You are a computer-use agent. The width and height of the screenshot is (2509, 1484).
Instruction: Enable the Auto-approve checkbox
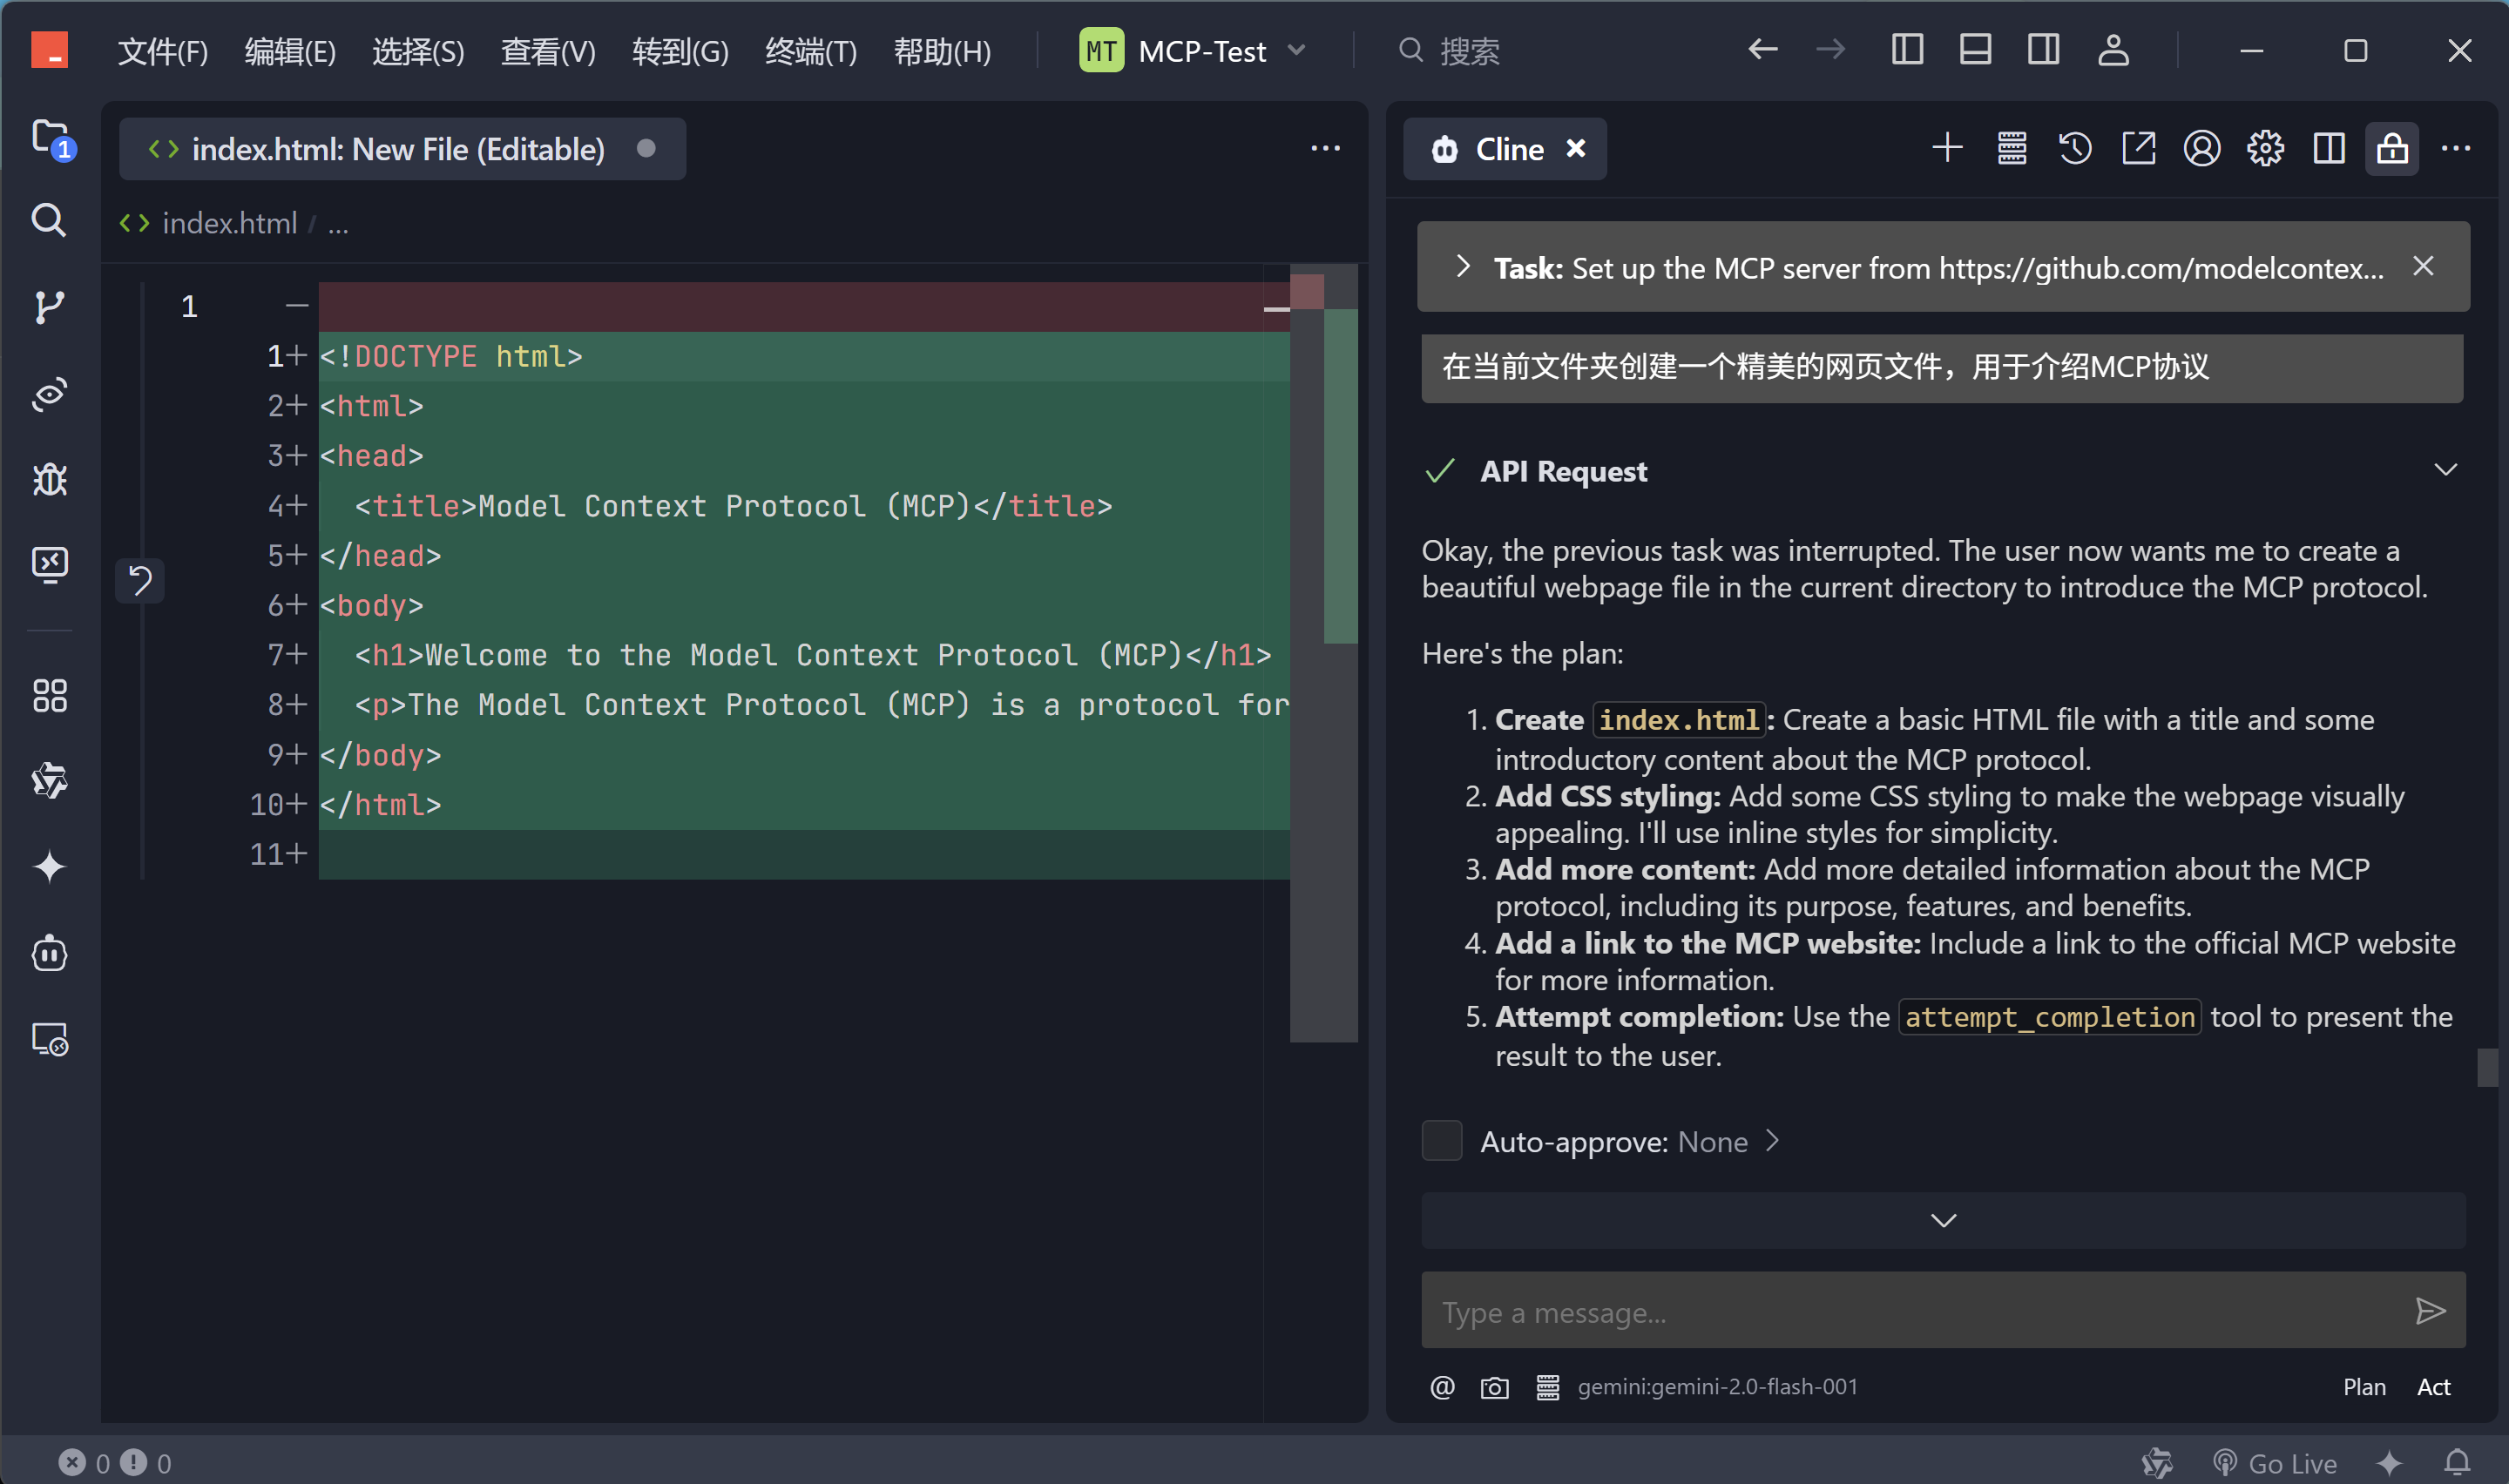point(1441,1141)
